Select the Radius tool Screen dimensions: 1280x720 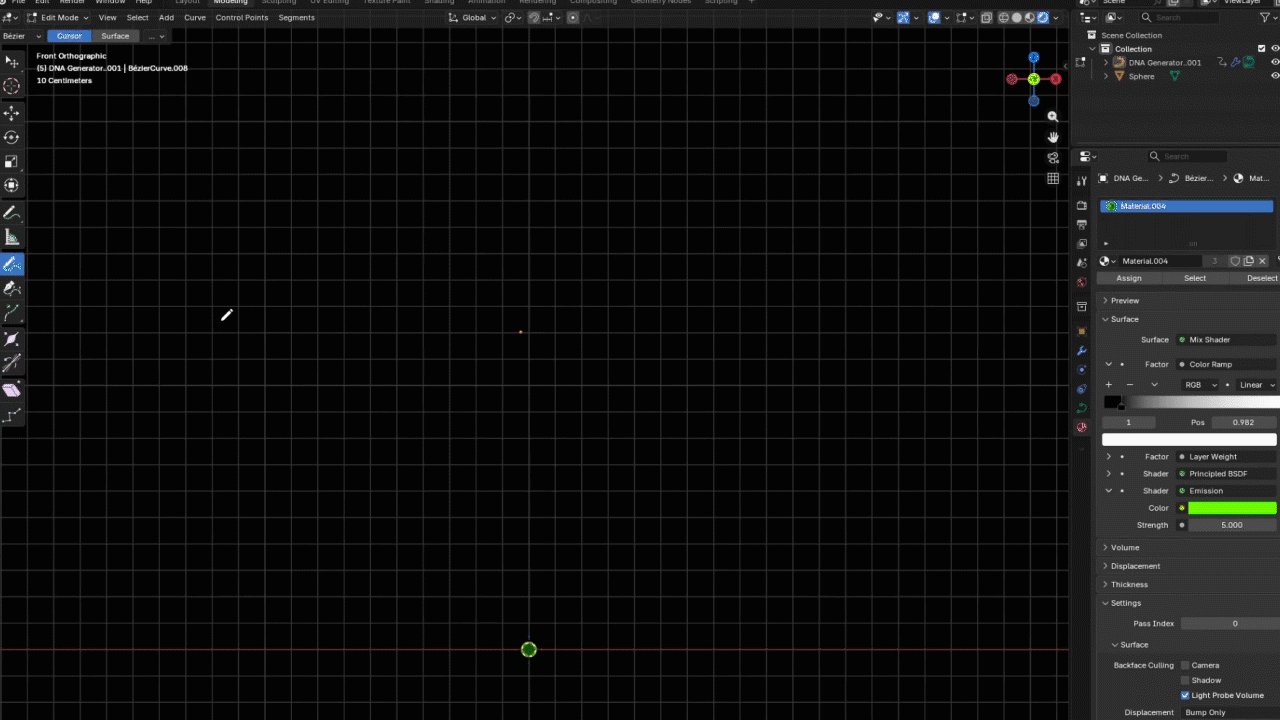coord(12,339)
